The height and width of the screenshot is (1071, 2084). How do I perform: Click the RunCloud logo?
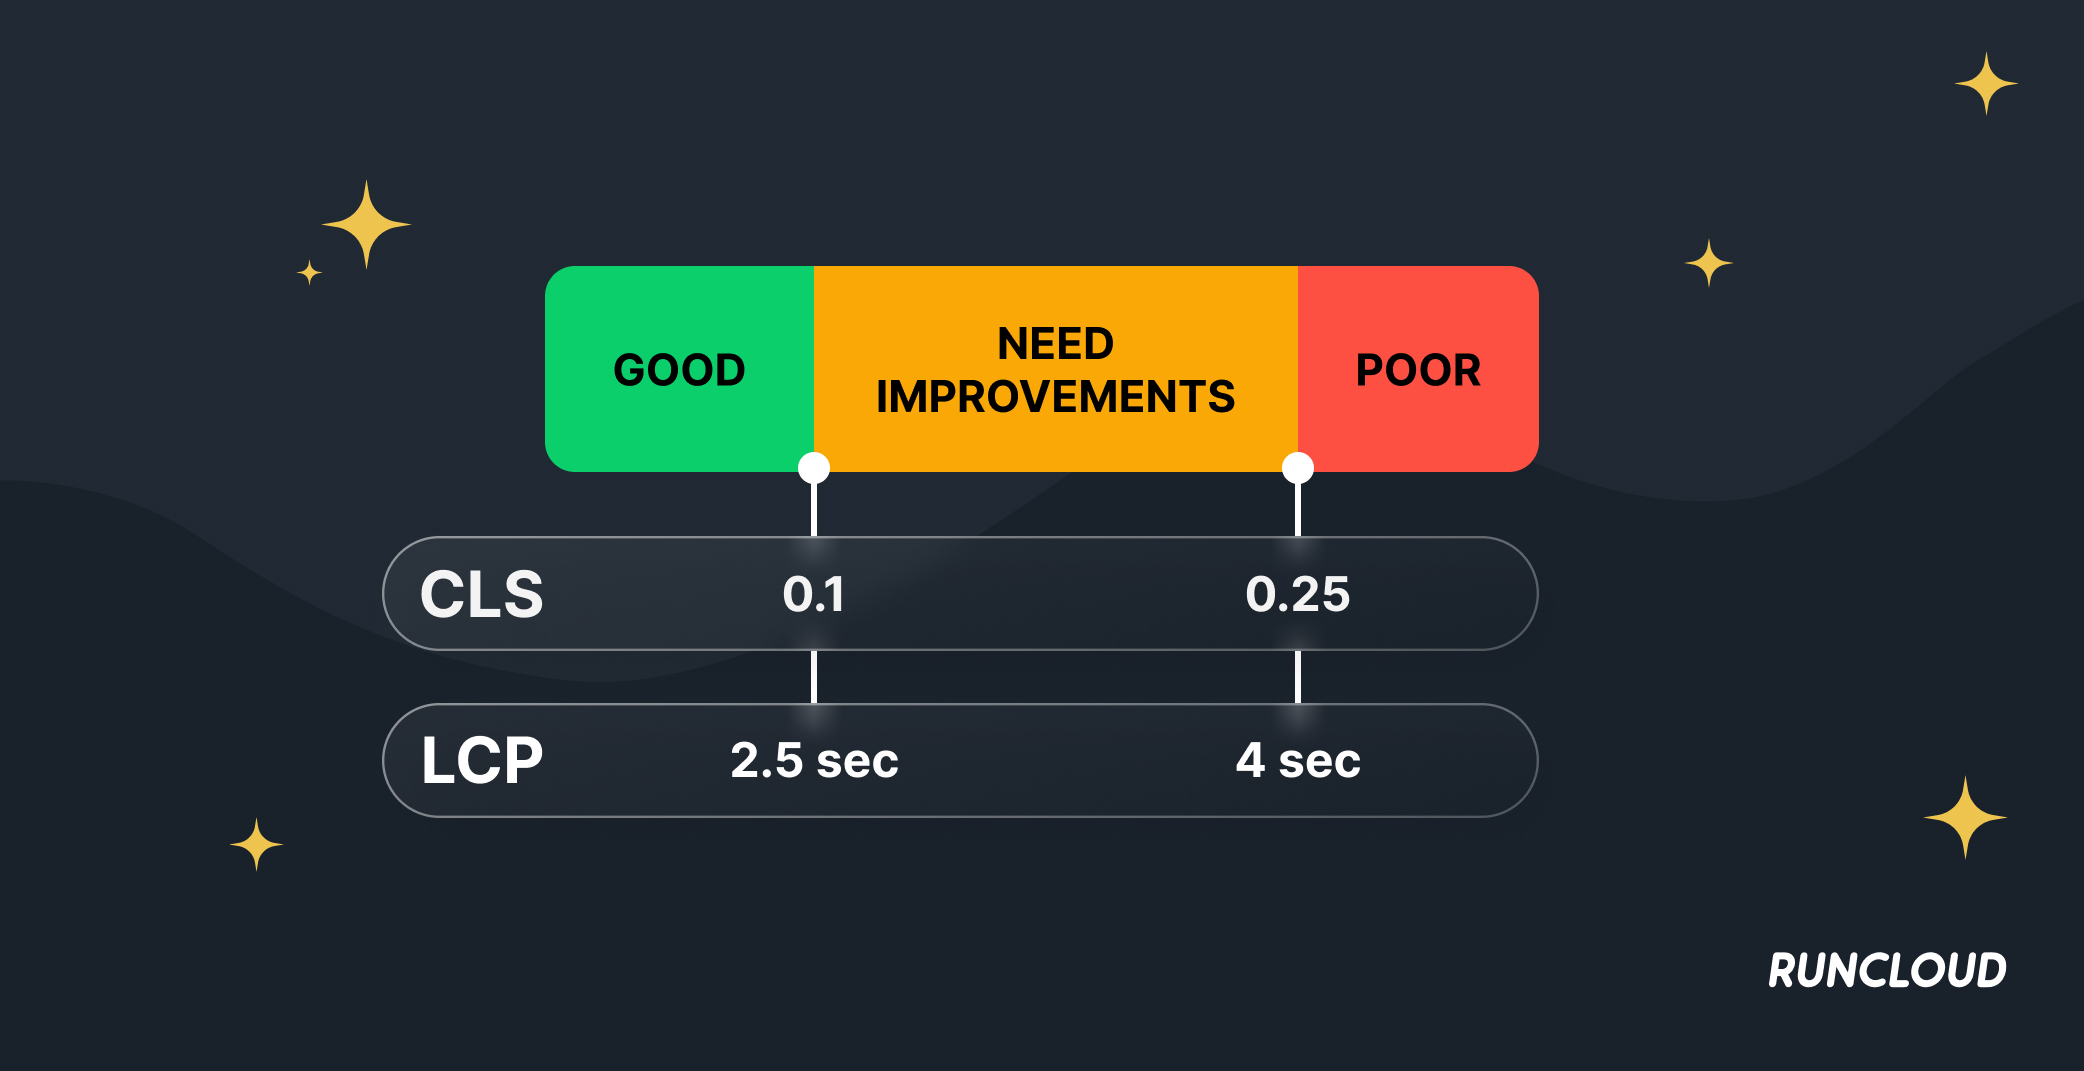pyautogui.click(x=1887, y=970)
